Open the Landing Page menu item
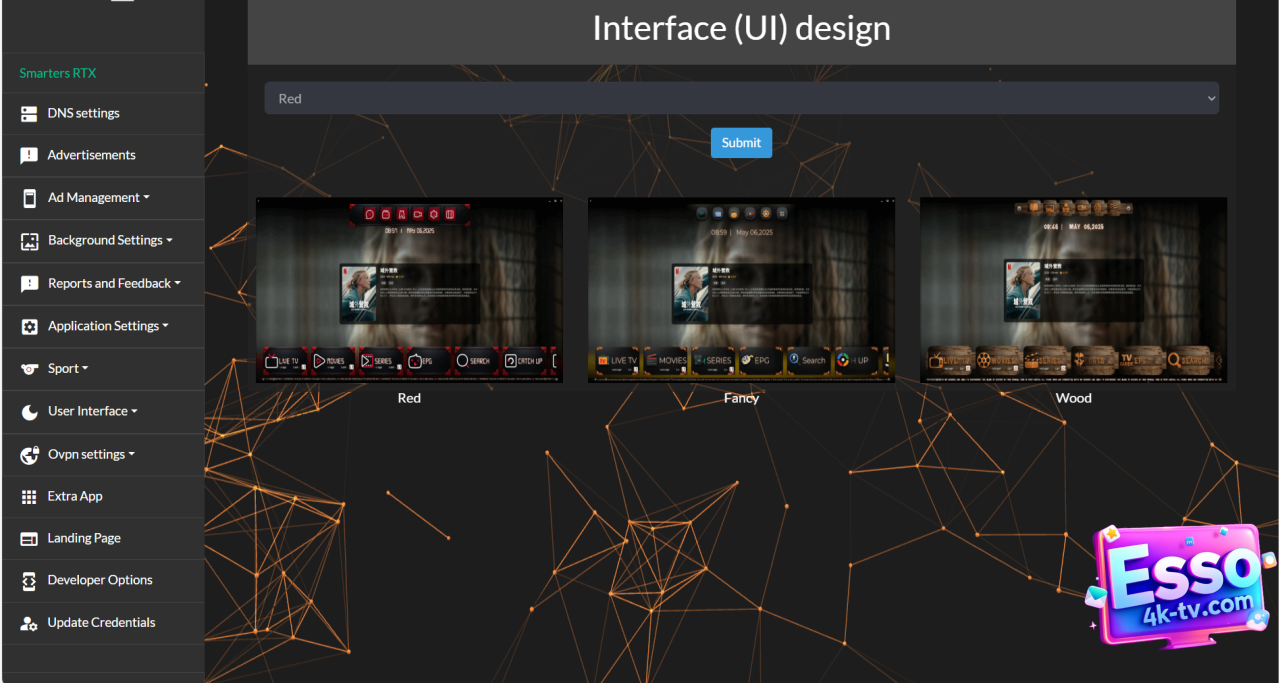The height and width of the screenshot is (683, 1280). [x=84, y=538]
